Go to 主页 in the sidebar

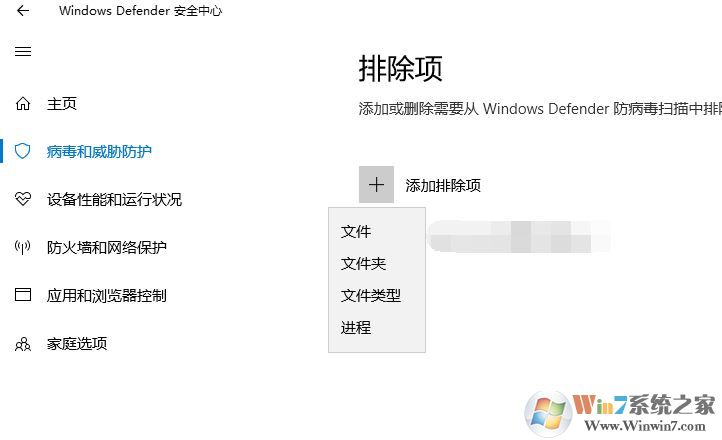62,104
